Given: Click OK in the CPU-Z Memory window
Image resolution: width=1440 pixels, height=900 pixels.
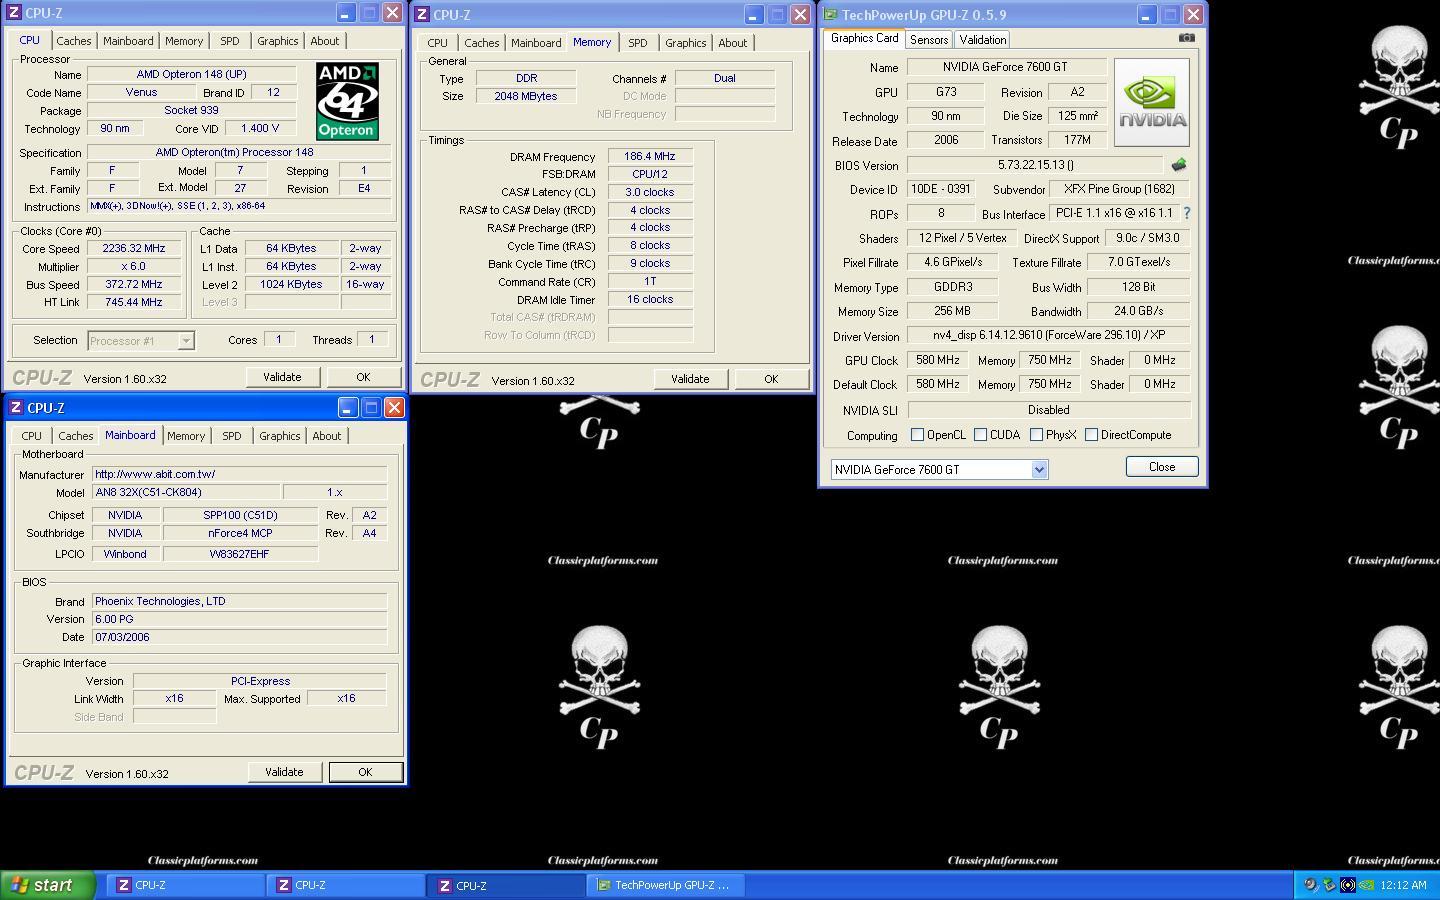Looking at the screenshot, I should pyautogui.click(x=771, y=379).
